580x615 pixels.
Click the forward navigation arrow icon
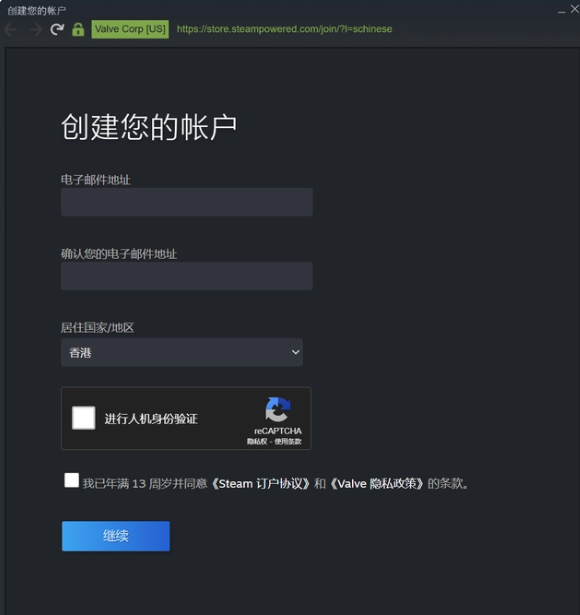click(x=36, y=29)
